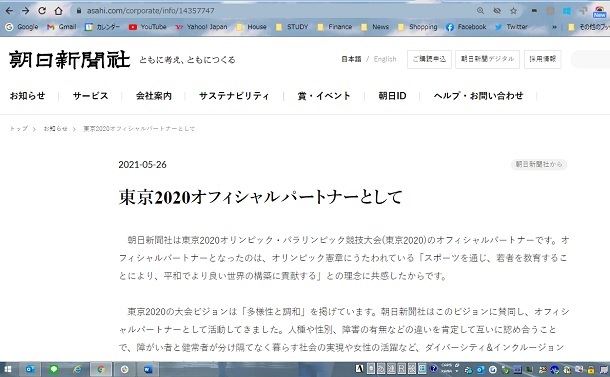Open the green LINE taskbar app

pos(54,369)
